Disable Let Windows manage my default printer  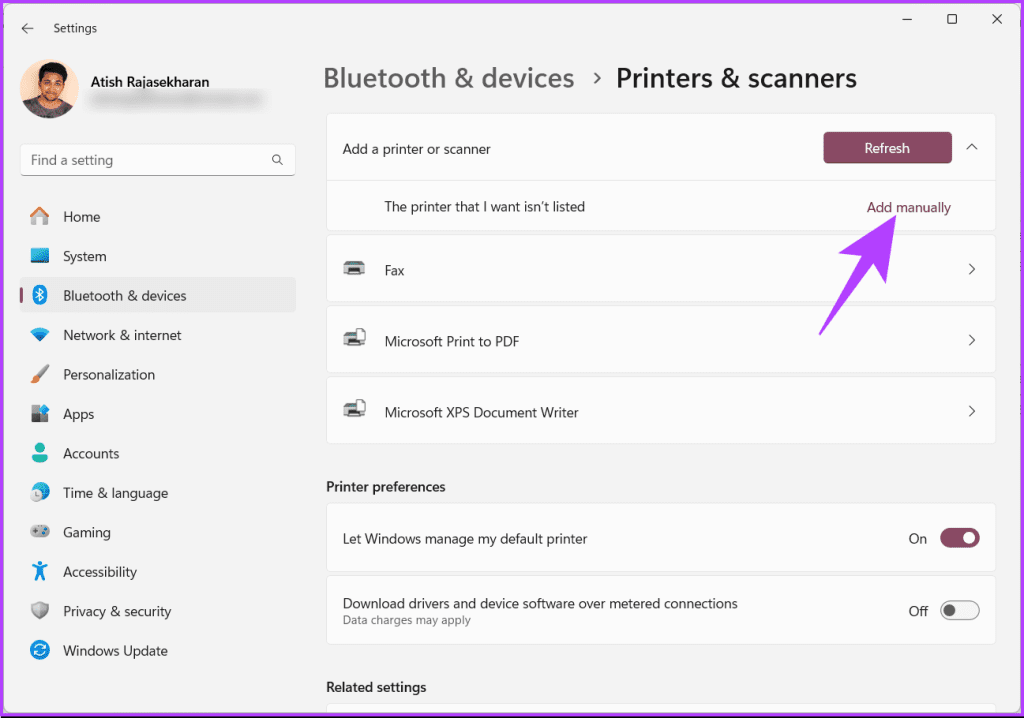959,538
